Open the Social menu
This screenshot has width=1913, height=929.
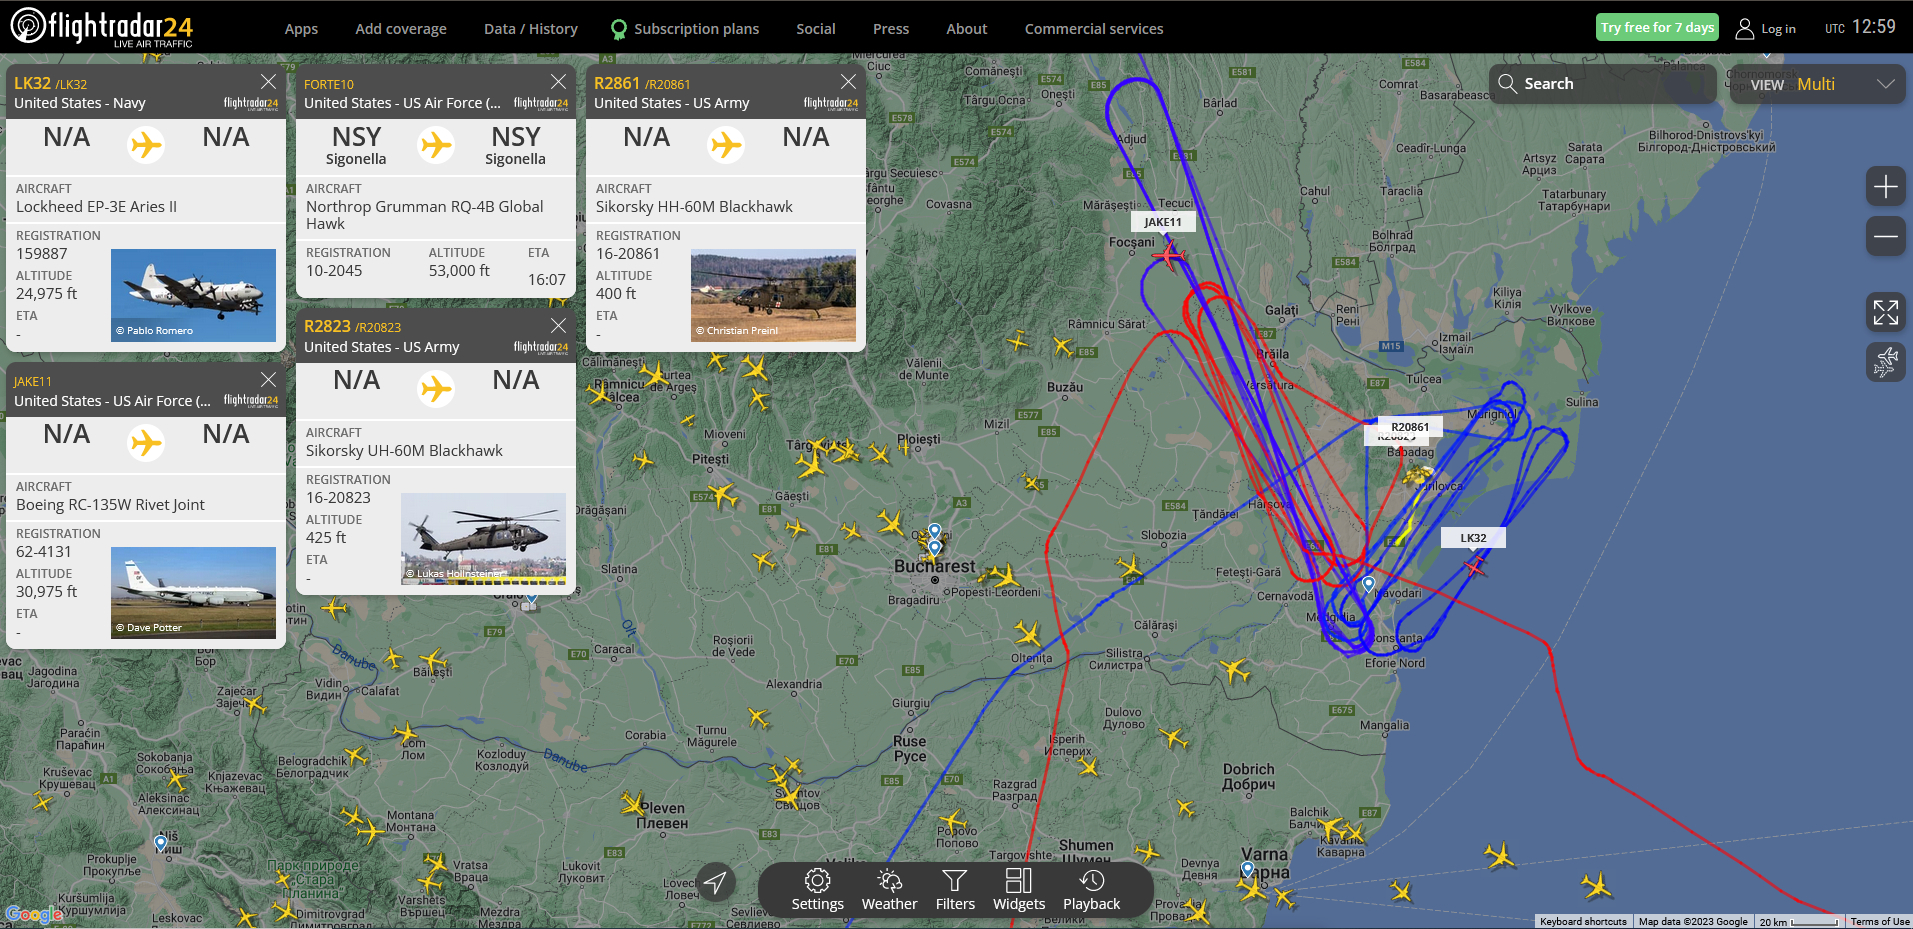816,29
